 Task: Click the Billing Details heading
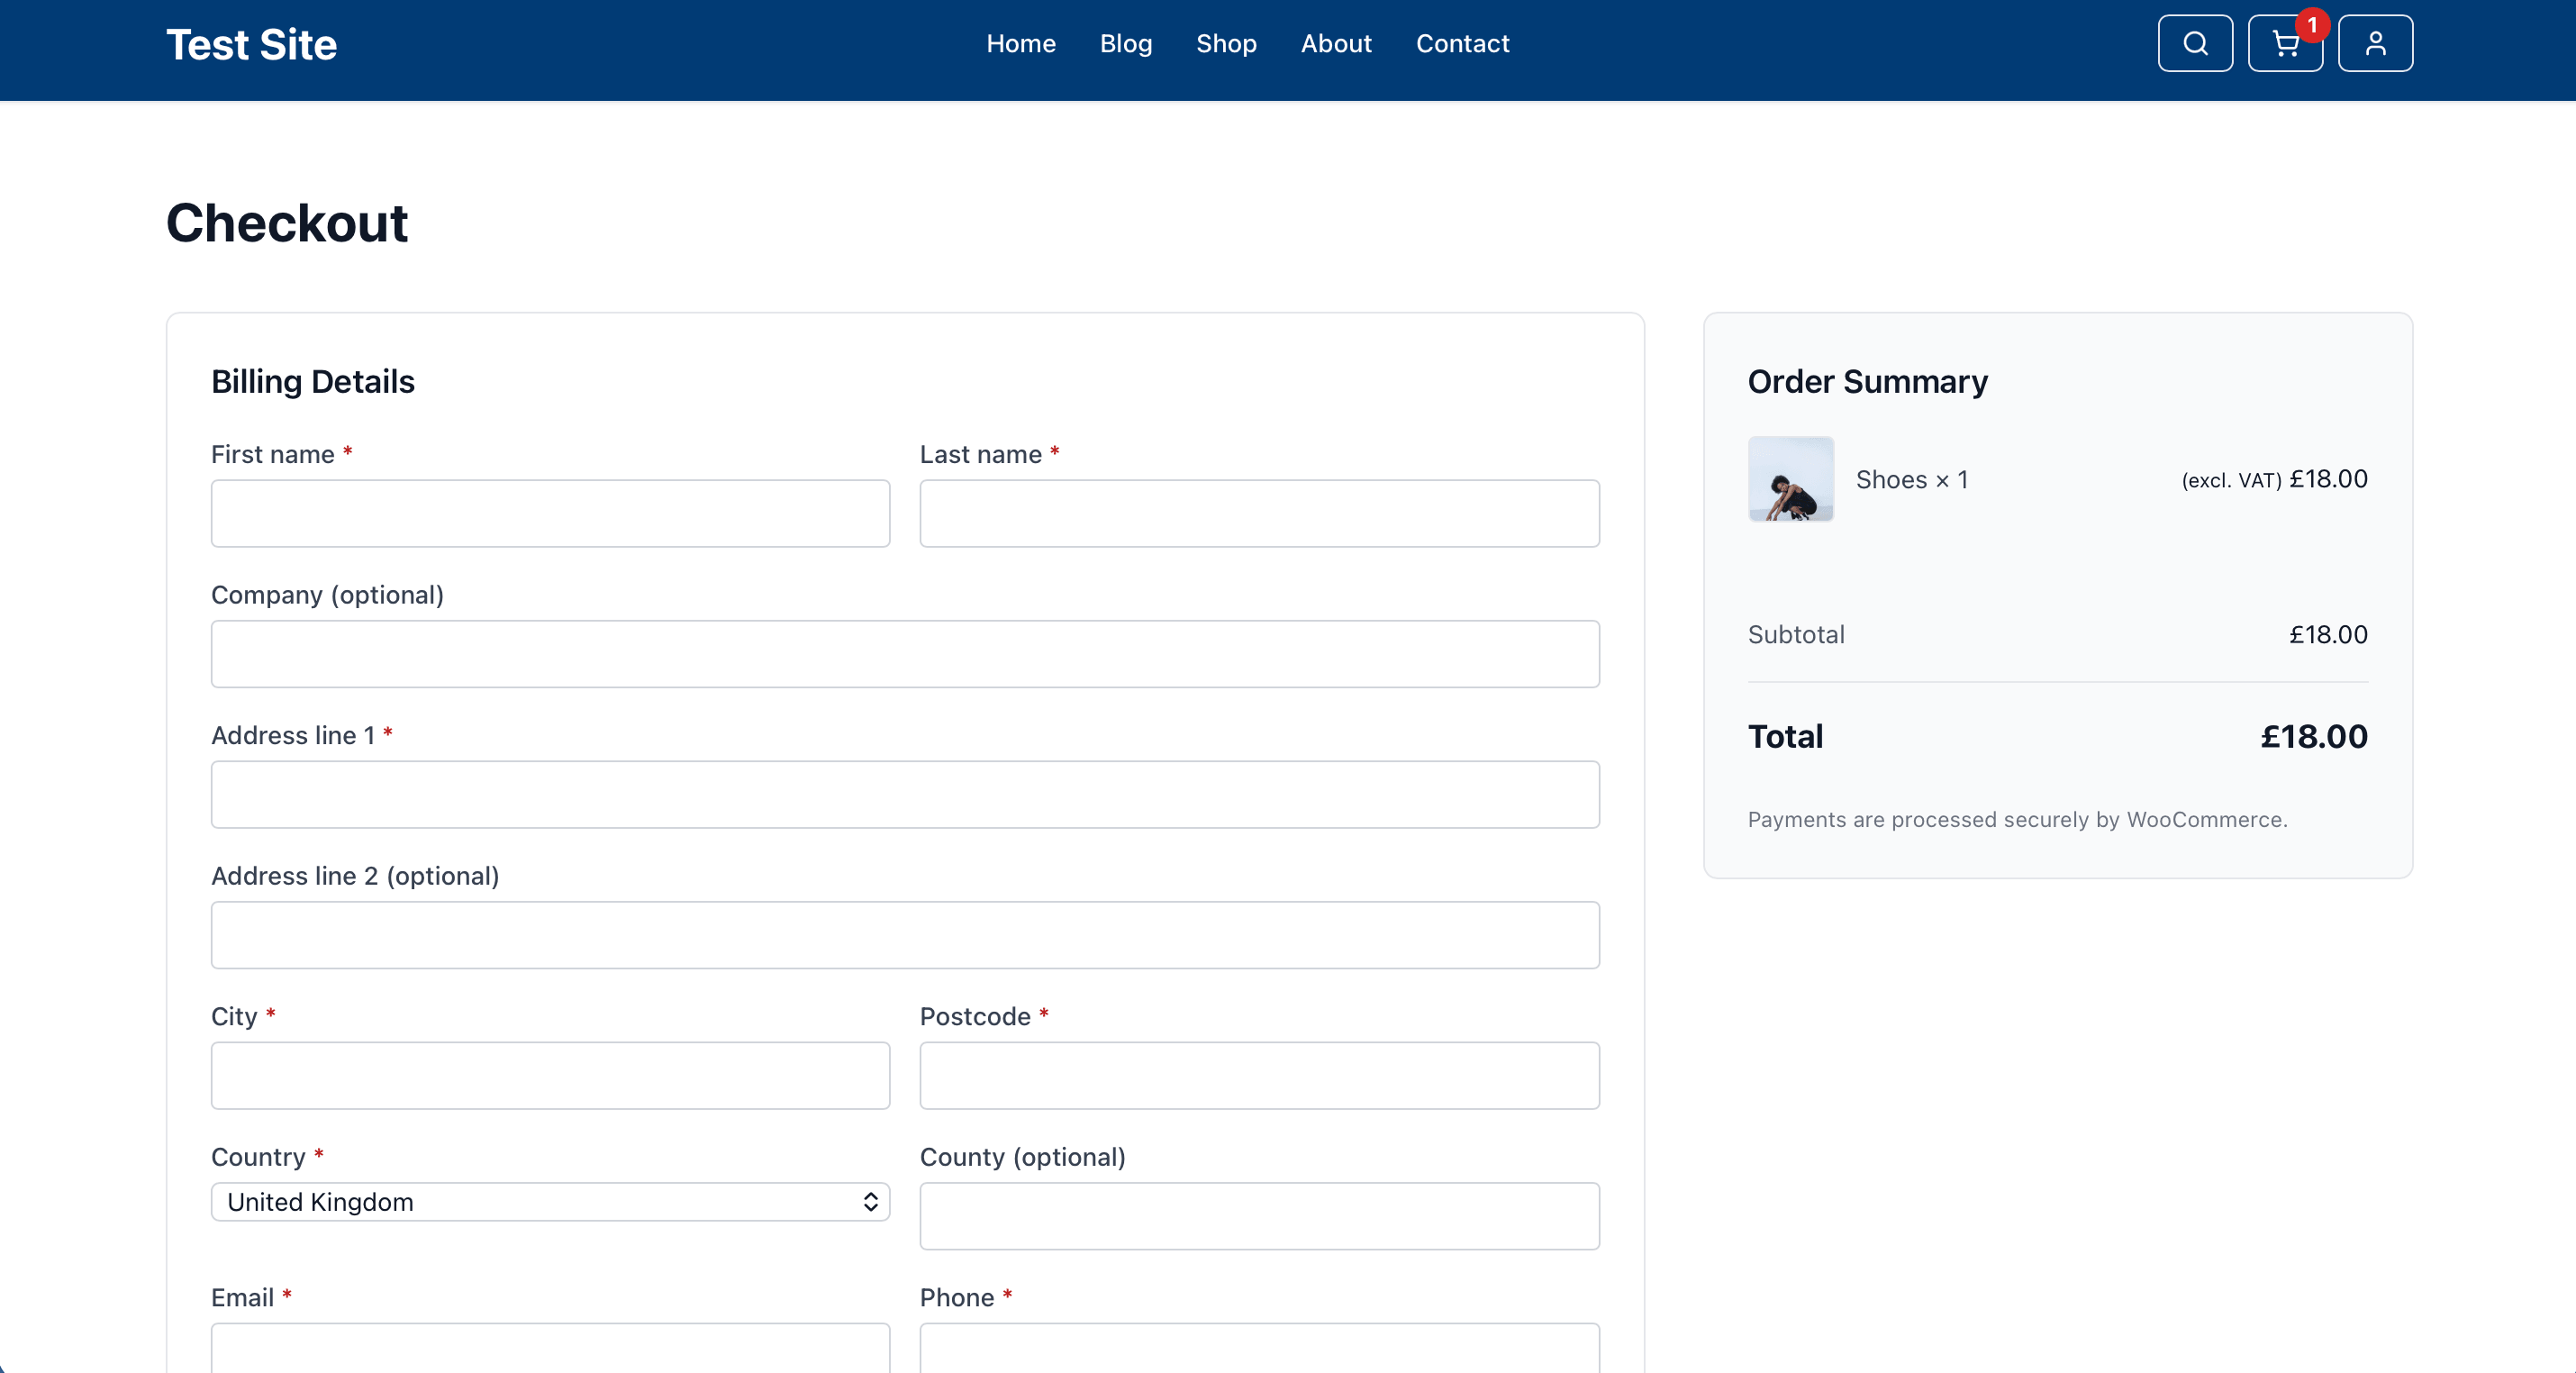pyautogui.click(x=313, y=382)
